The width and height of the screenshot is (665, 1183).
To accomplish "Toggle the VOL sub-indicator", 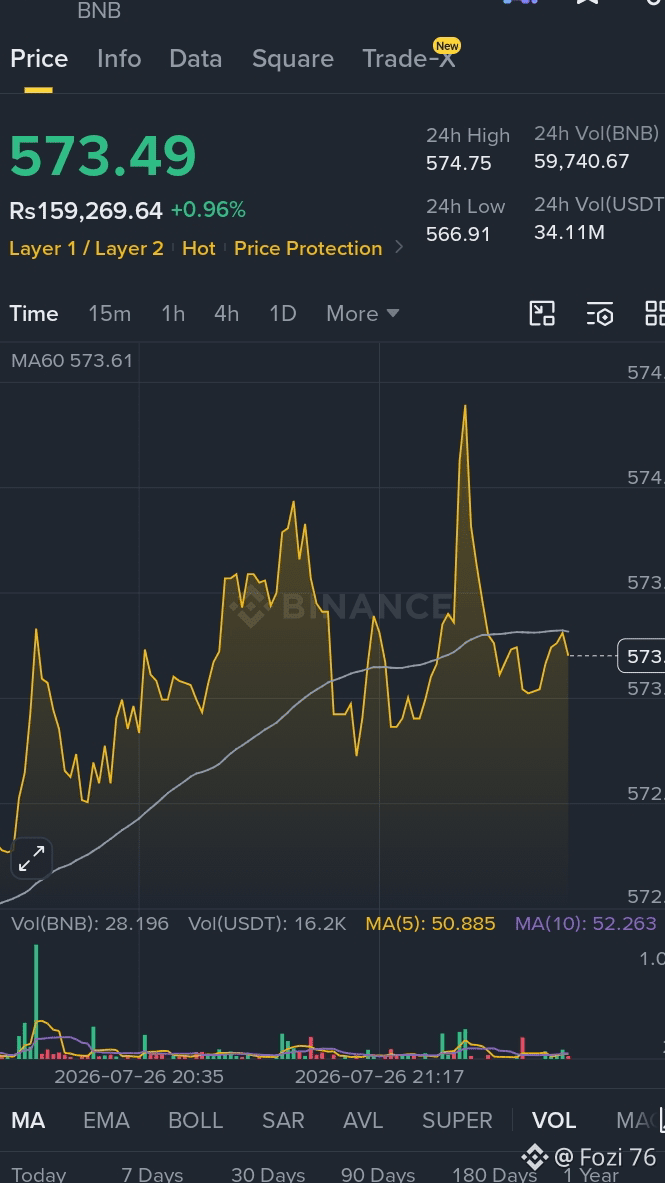I will (554, 1120).
